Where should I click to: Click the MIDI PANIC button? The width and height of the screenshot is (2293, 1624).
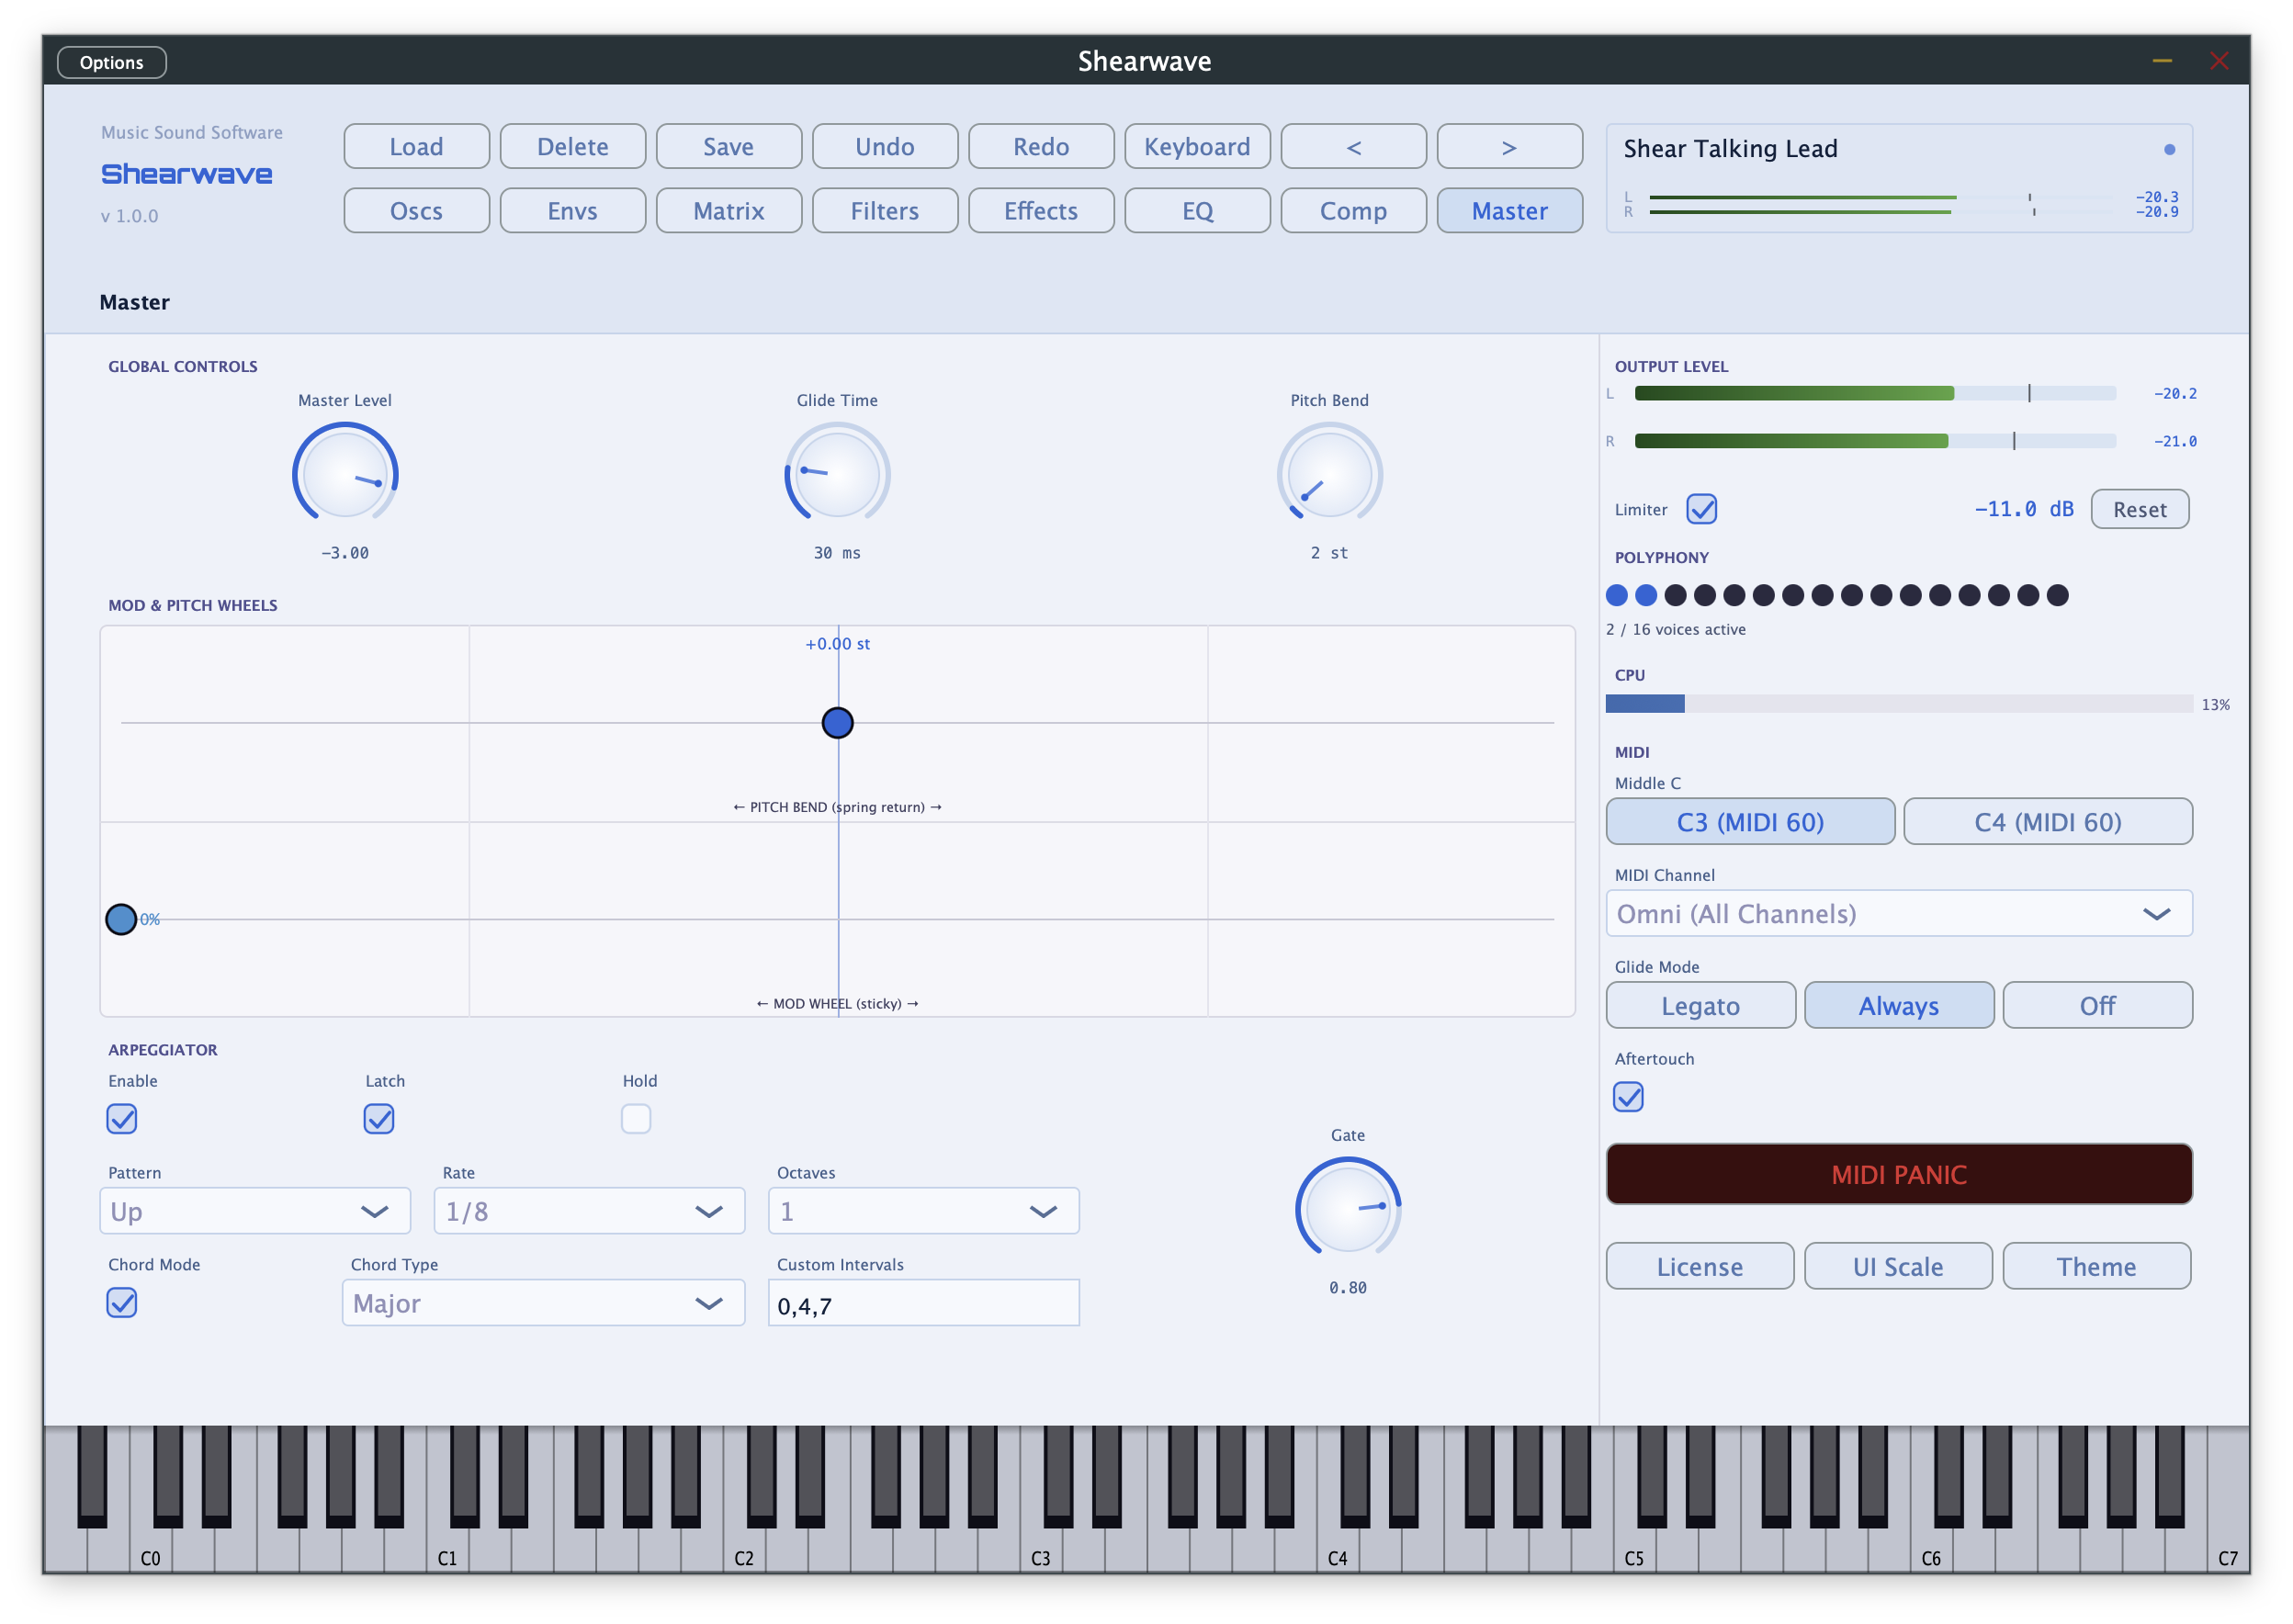pyautogui.click(x=1898, y=1174)
